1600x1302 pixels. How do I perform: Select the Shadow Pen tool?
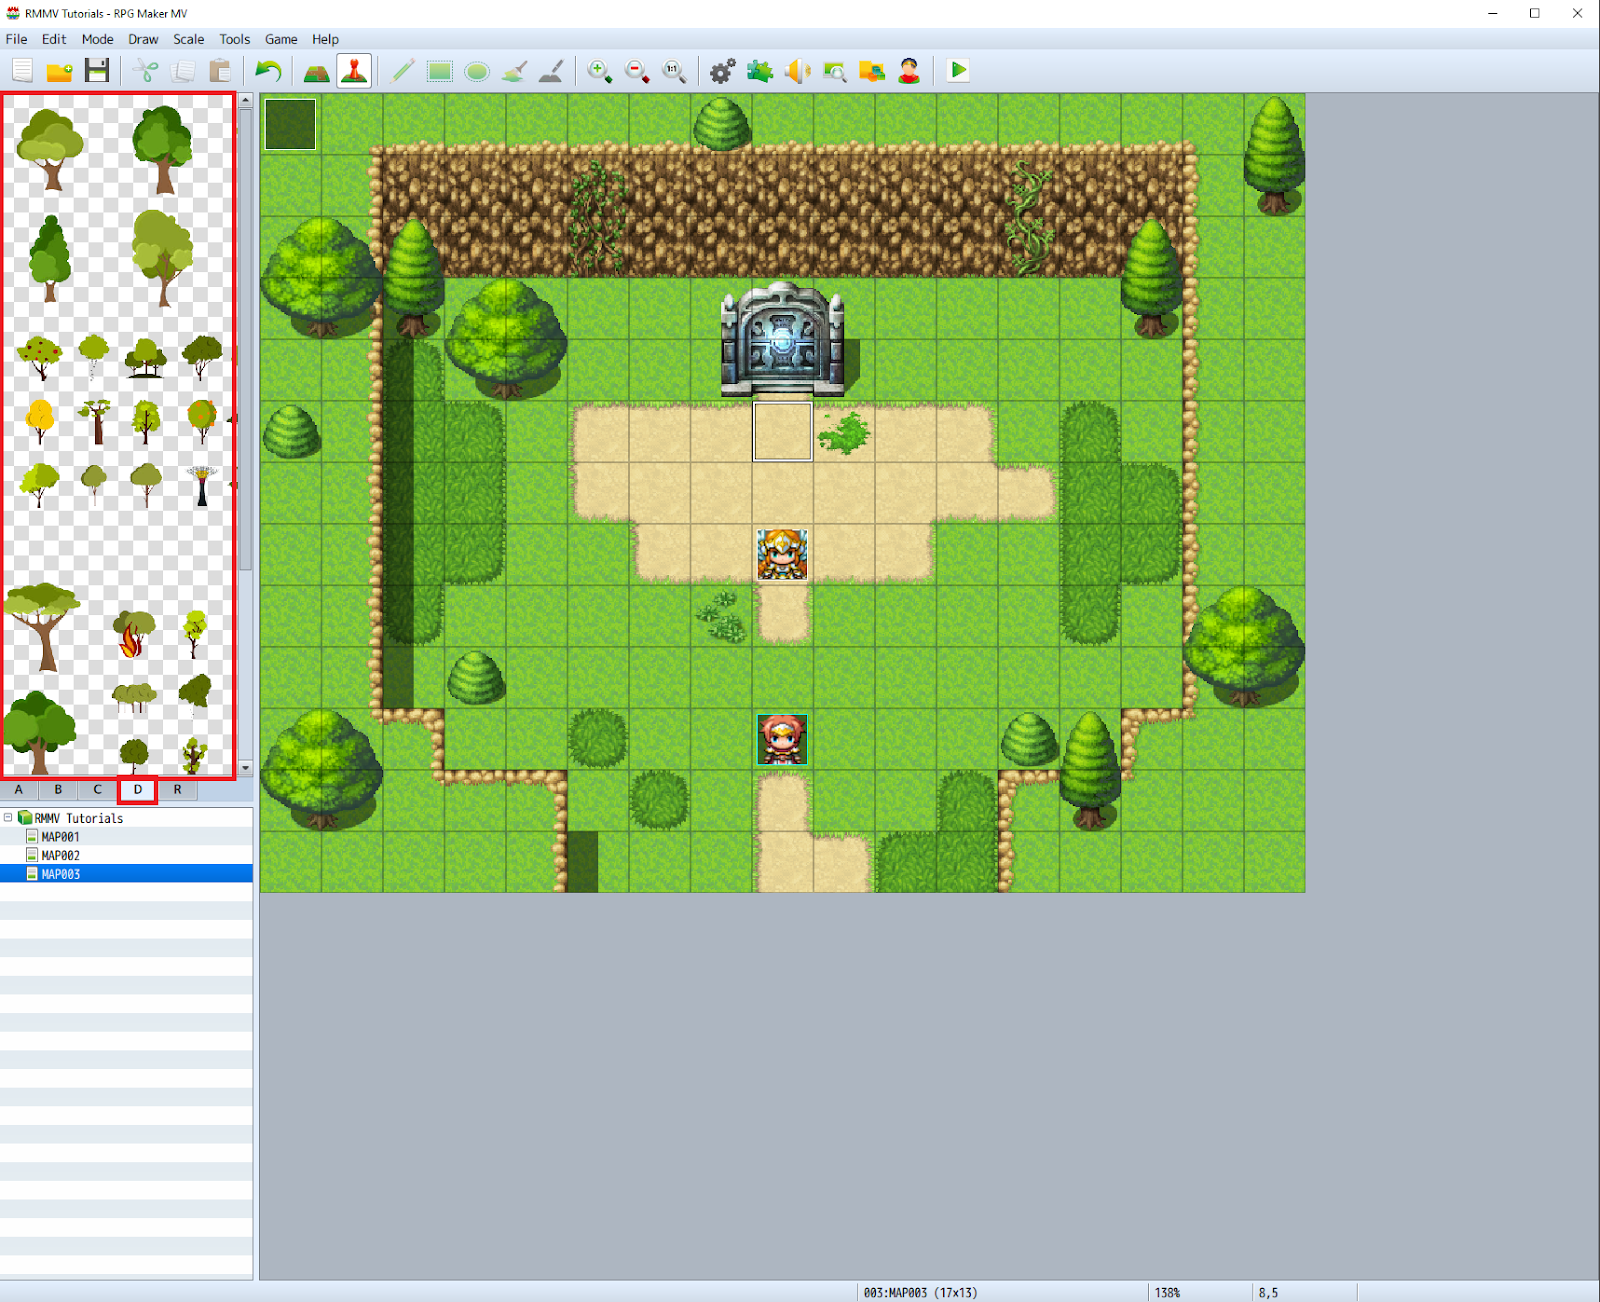click(x=551, y=71)
